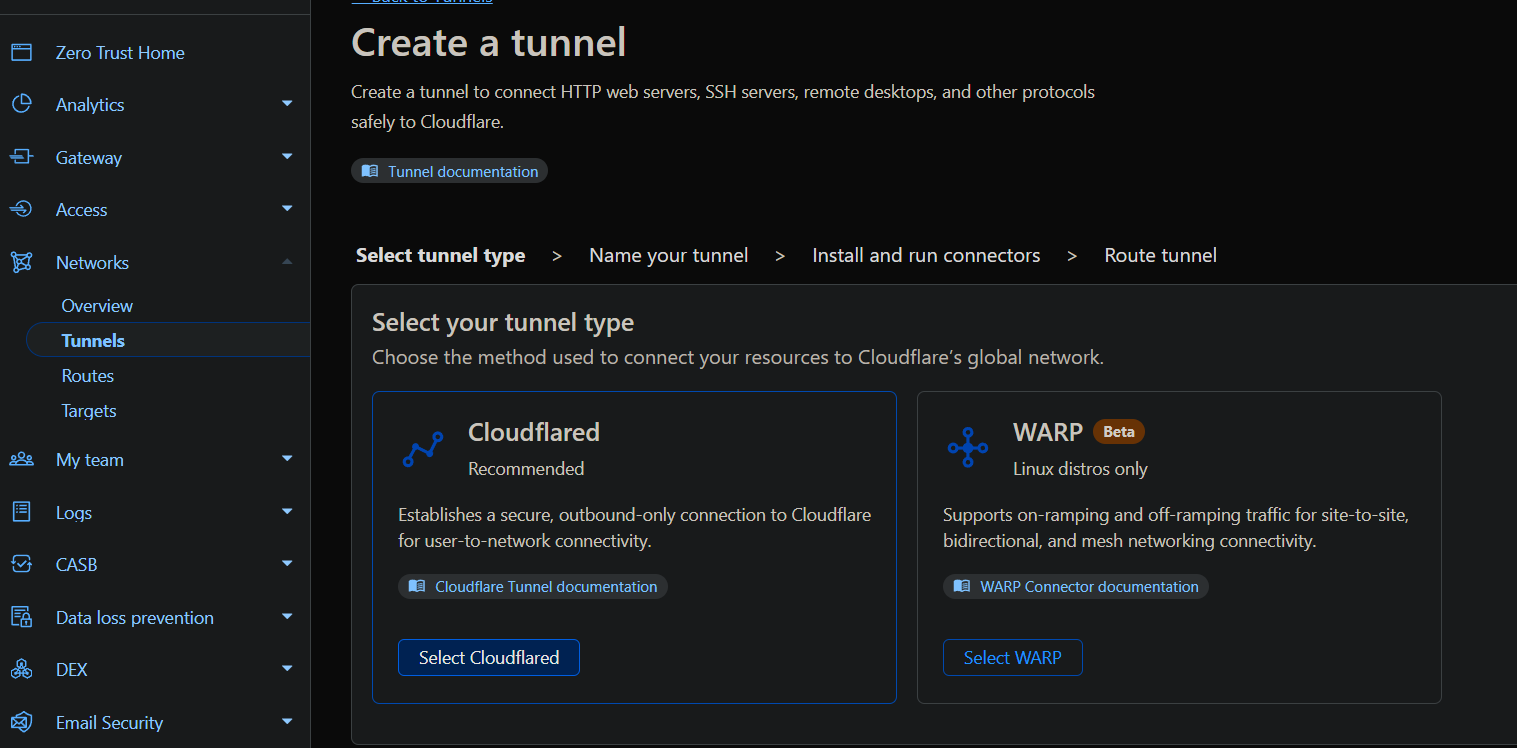1517x748 pixels.
Task: Expand the Logs menu arrow
Action: [287, 512]
